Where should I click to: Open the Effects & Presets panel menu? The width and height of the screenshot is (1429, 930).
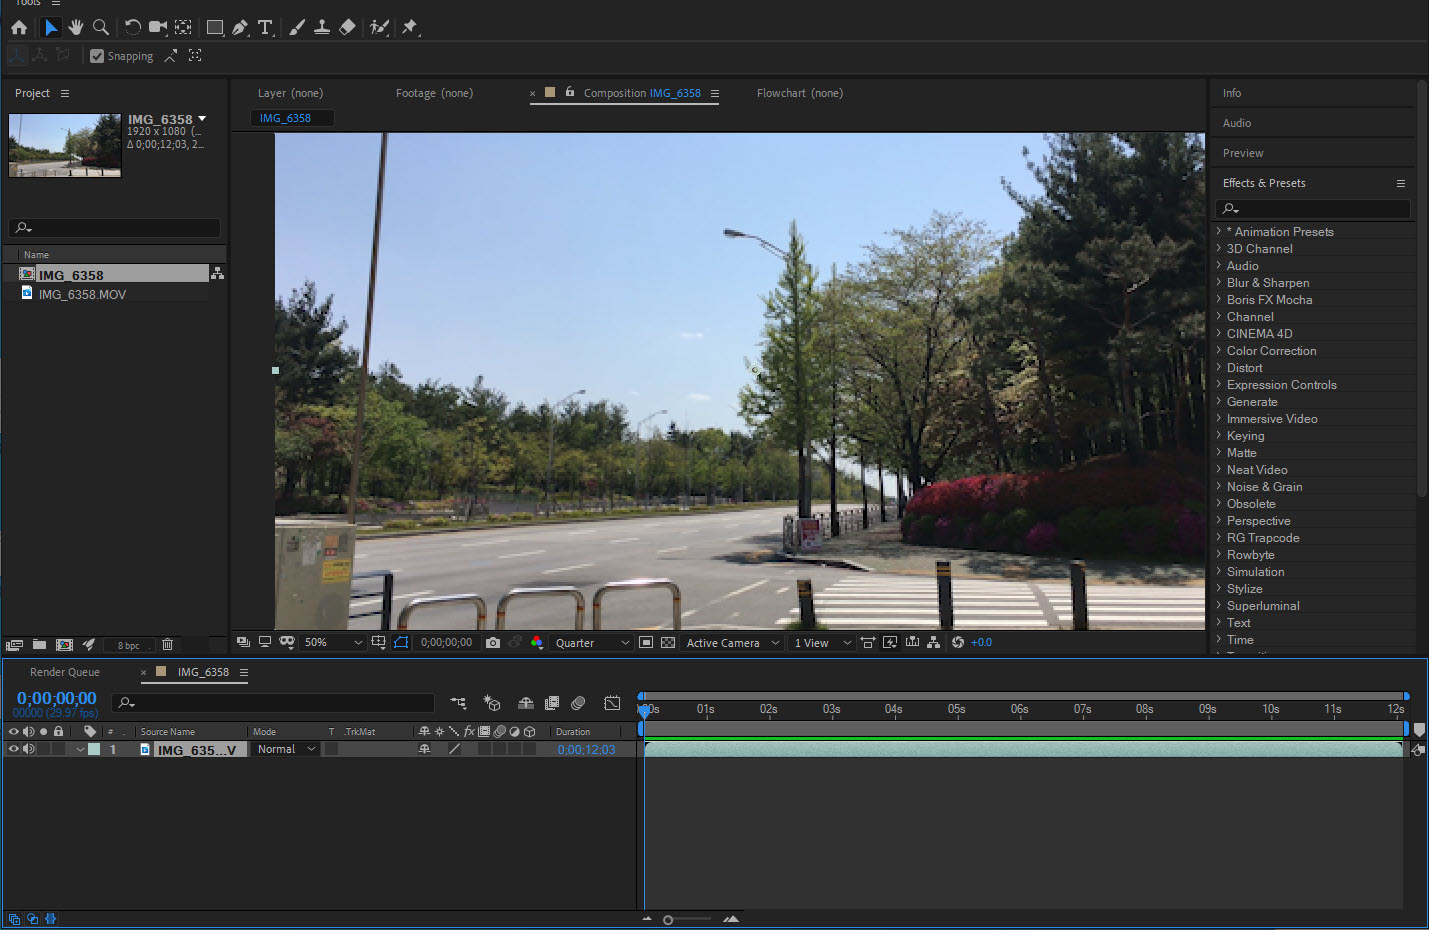pos(1400,183)
